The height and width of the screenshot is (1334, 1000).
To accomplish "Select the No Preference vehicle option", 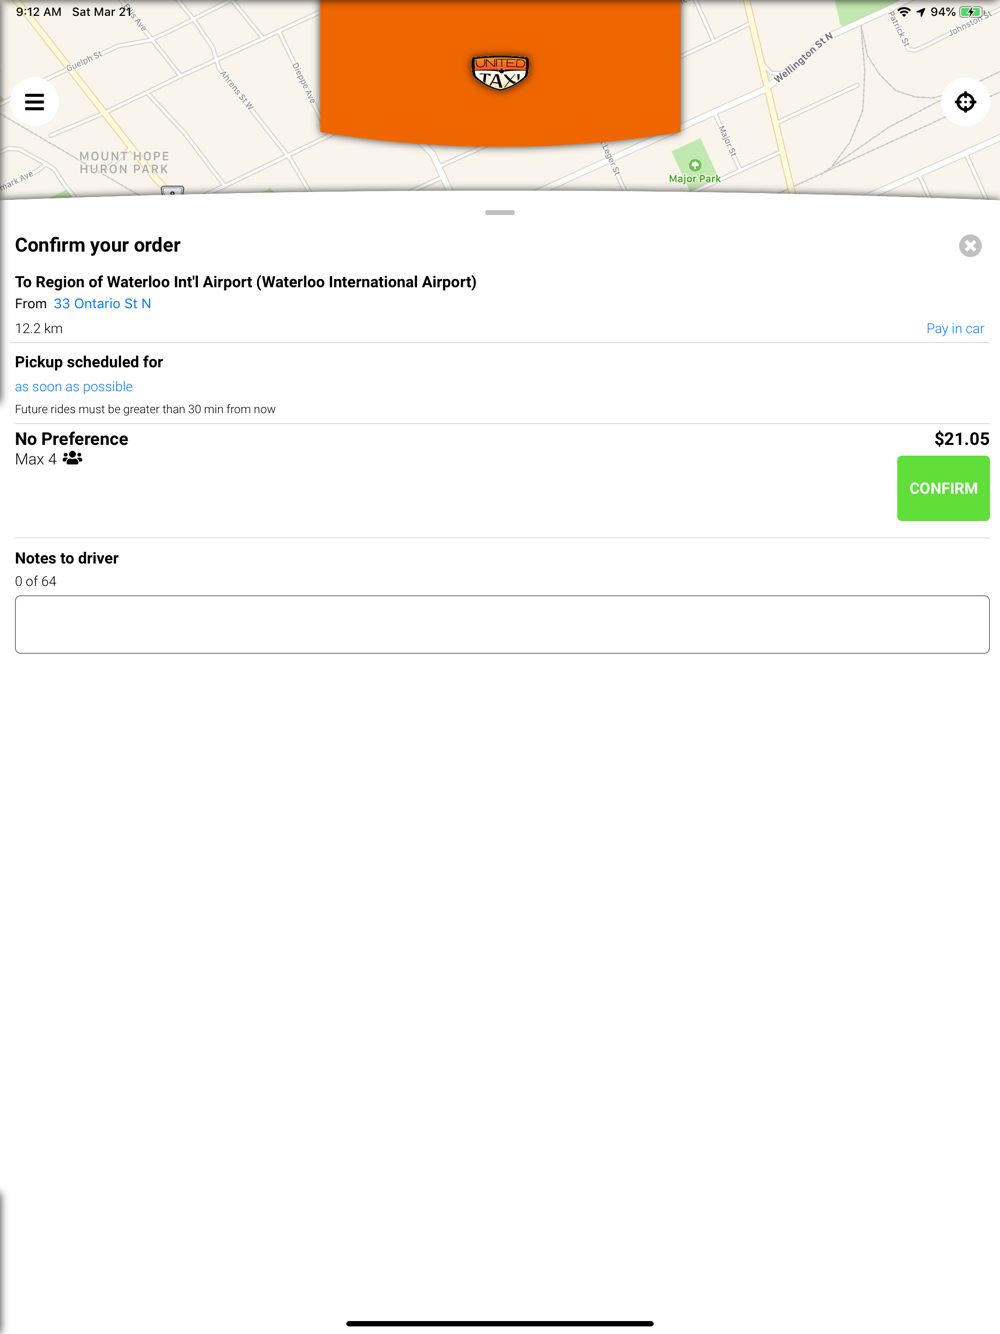I will (72, 439).
